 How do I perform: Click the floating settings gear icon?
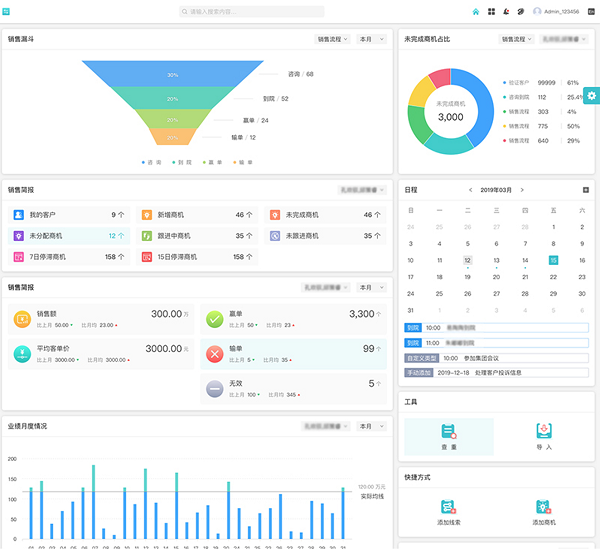[x=592, y=95]
